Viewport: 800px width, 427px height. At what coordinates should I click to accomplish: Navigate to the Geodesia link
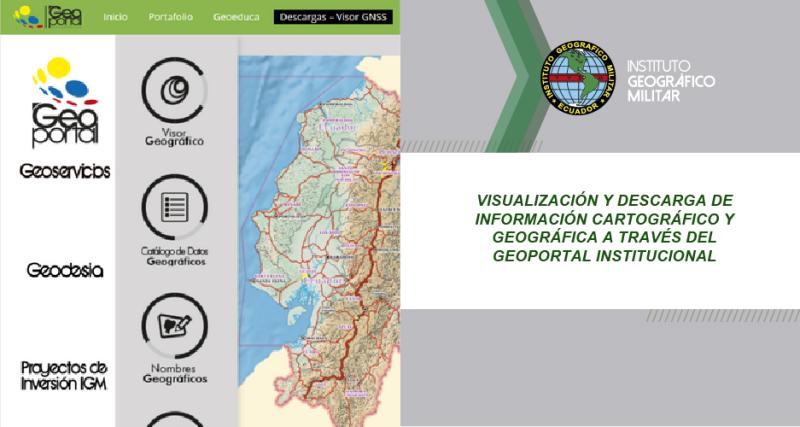tap(65, 270)
